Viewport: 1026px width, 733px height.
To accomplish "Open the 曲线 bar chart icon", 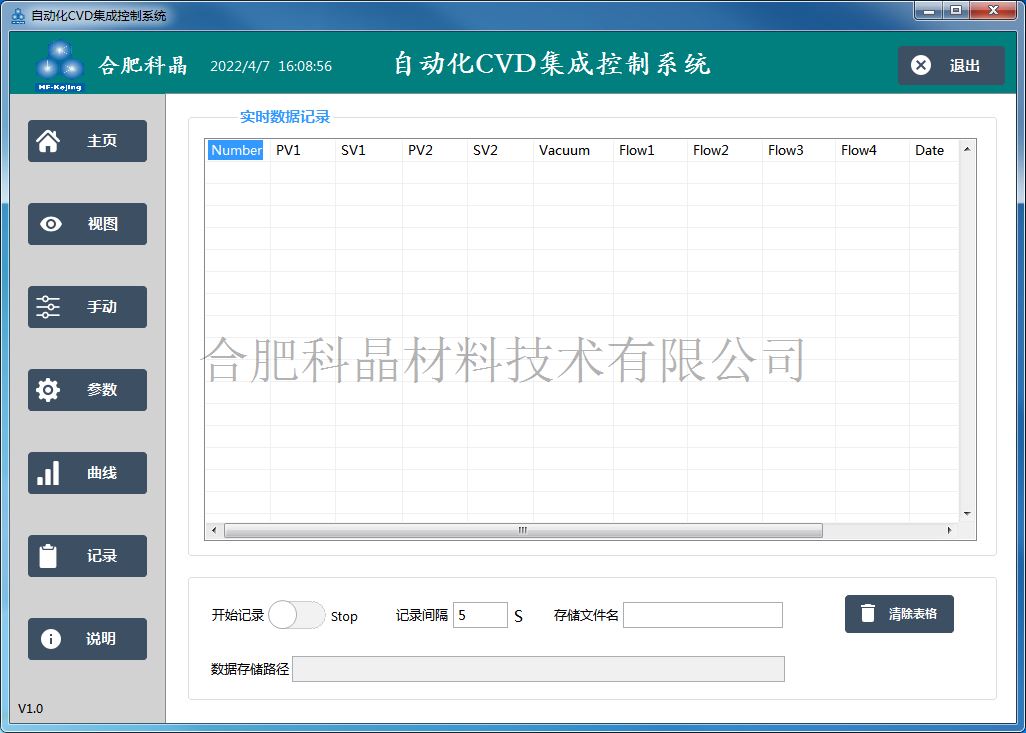I will [x=48, y=473].
